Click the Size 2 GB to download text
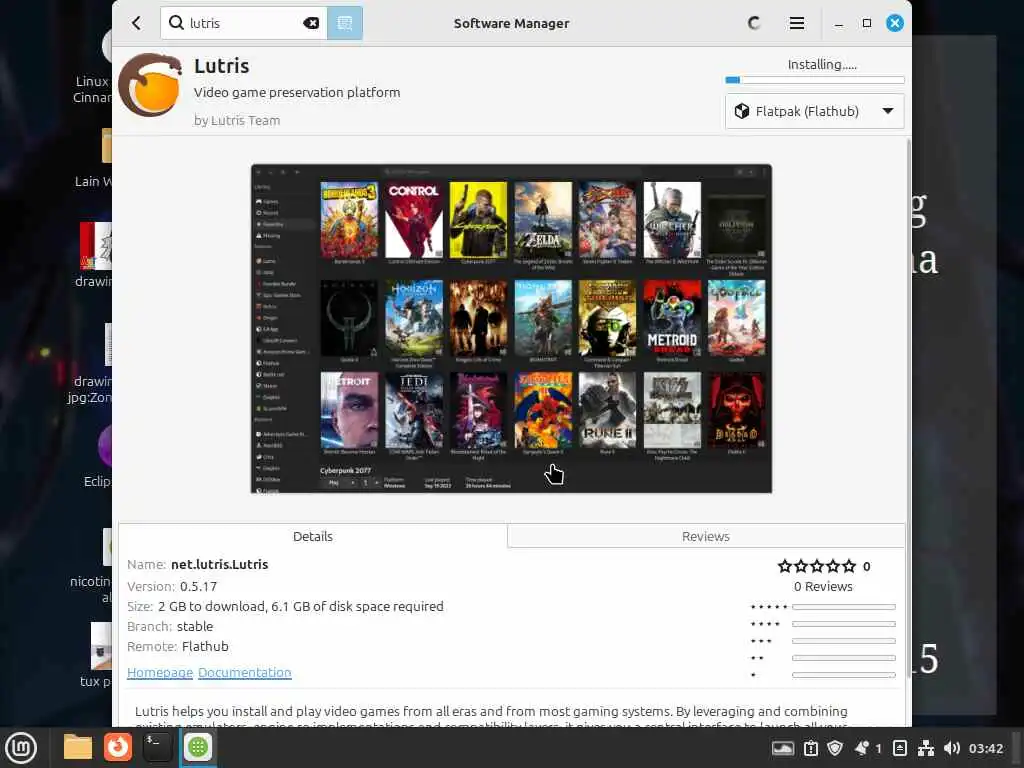This screenshot has height=768, width=1024. [300, 606]
